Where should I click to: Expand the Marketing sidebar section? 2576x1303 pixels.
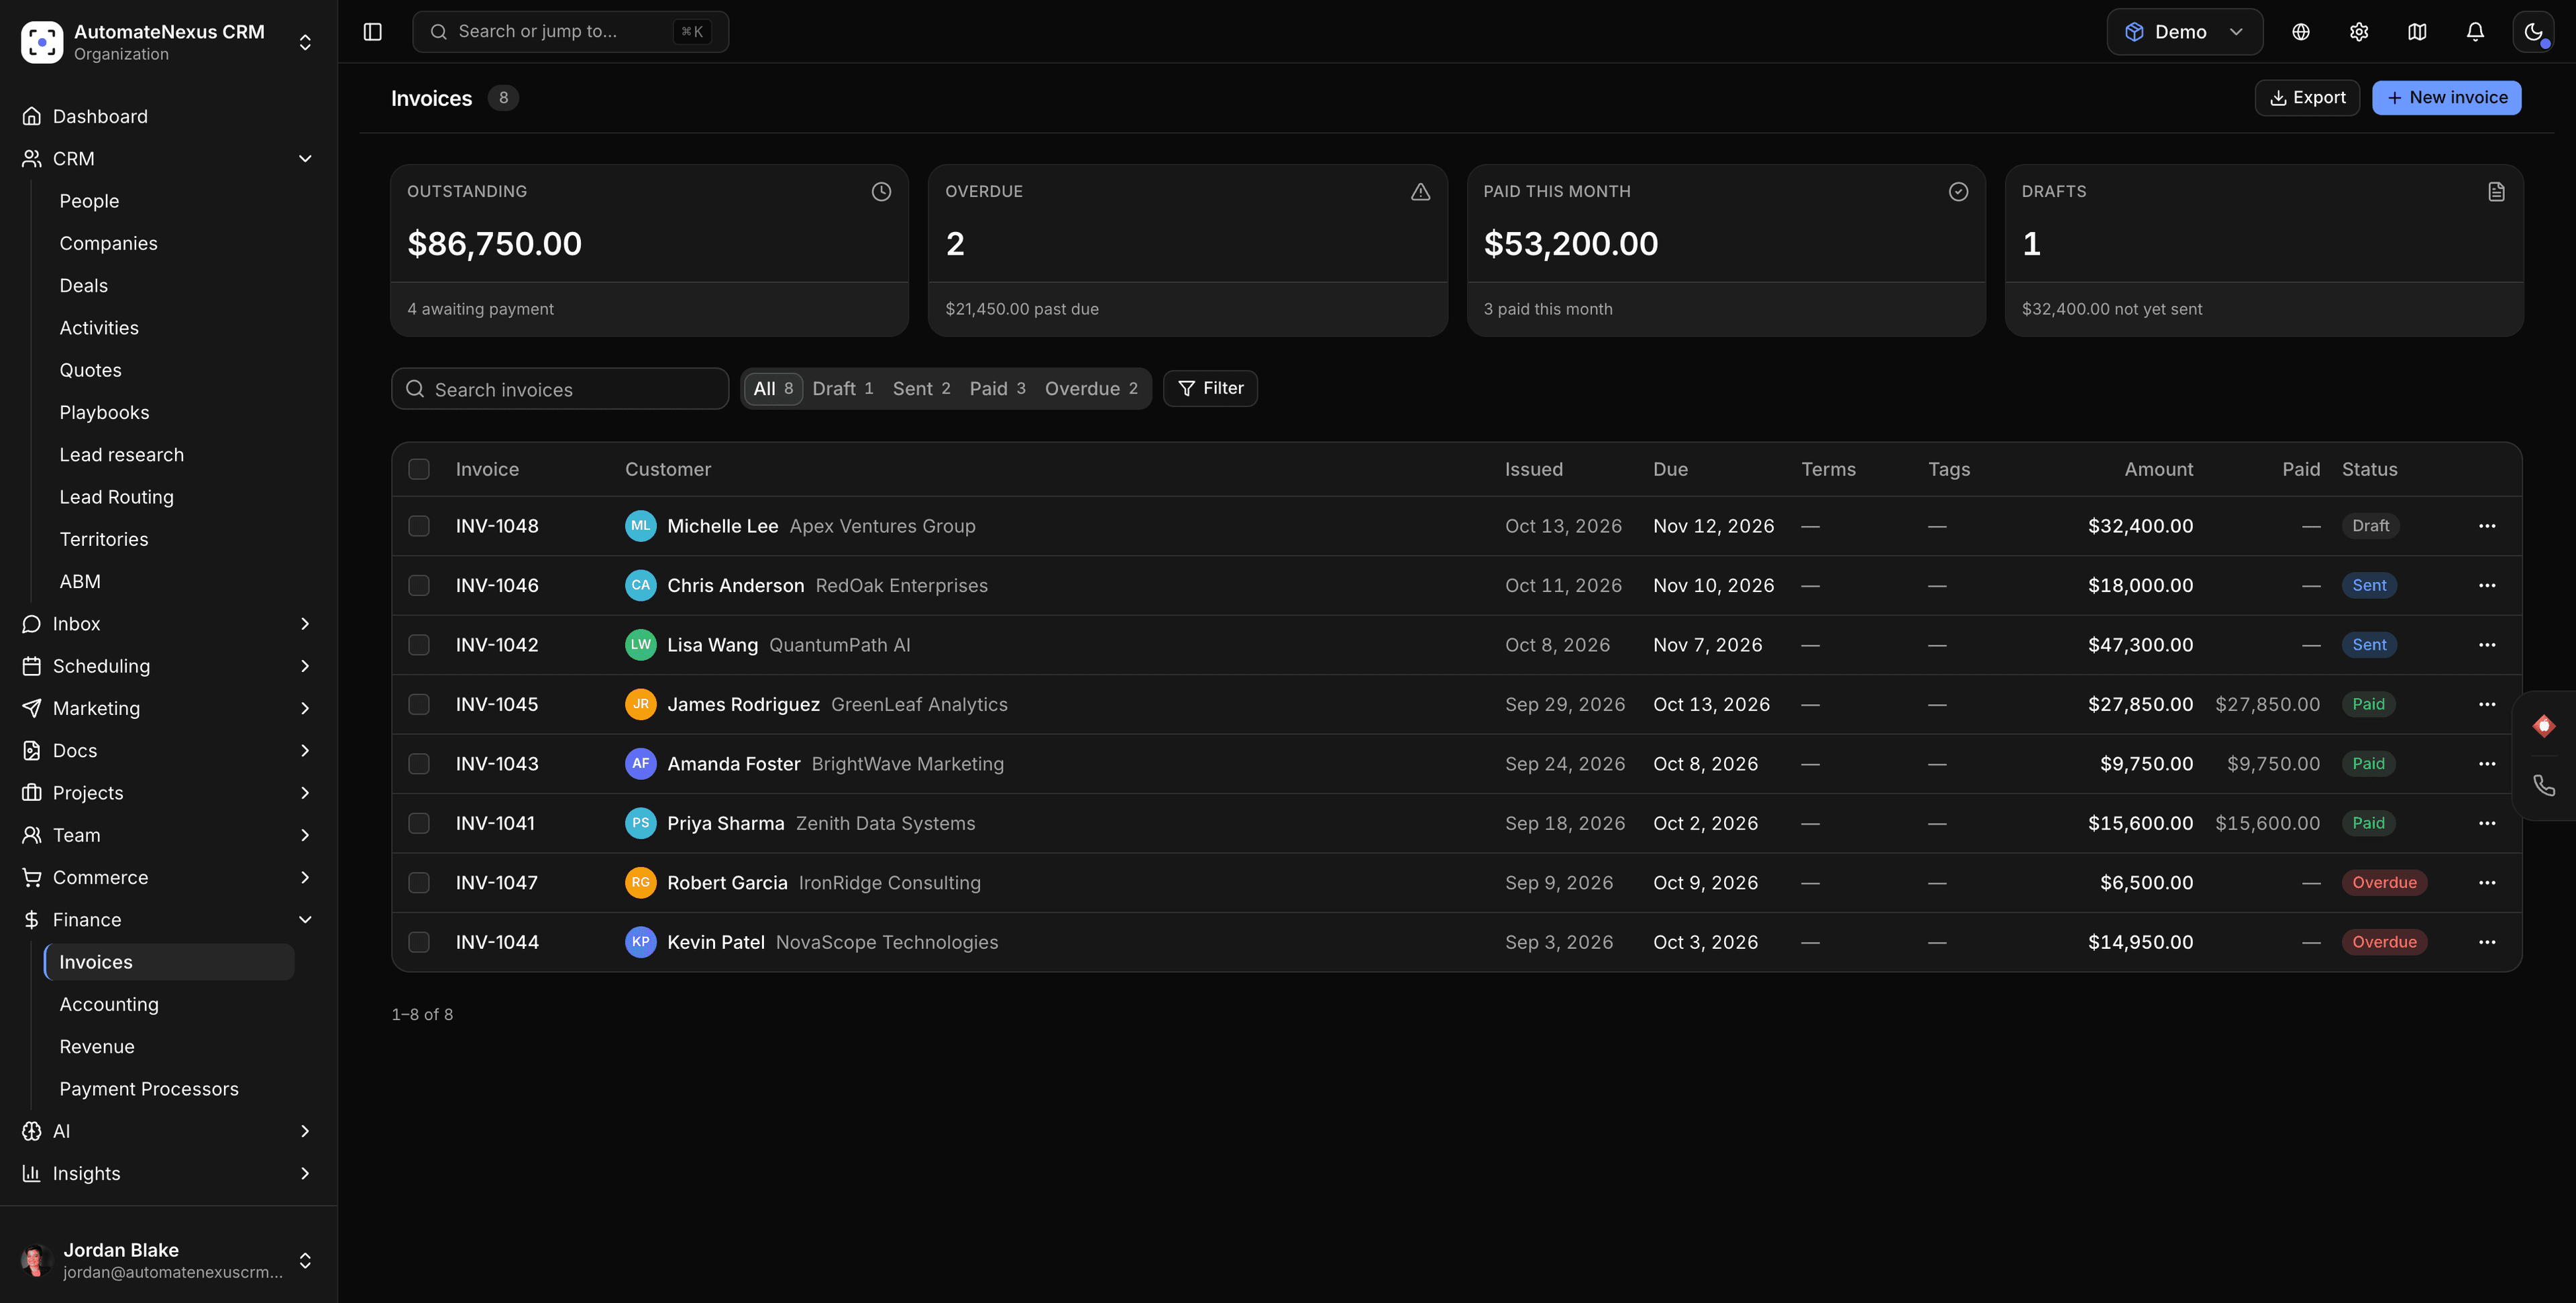305,709
